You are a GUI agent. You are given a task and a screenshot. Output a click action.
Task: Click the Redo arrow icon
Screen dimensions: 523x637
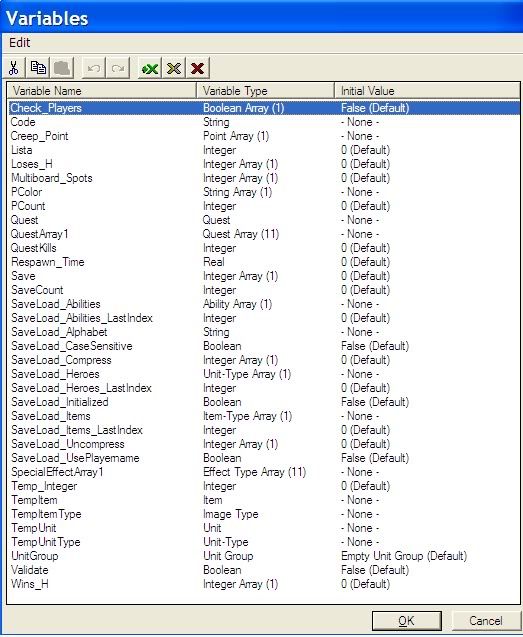click(118, 68)
